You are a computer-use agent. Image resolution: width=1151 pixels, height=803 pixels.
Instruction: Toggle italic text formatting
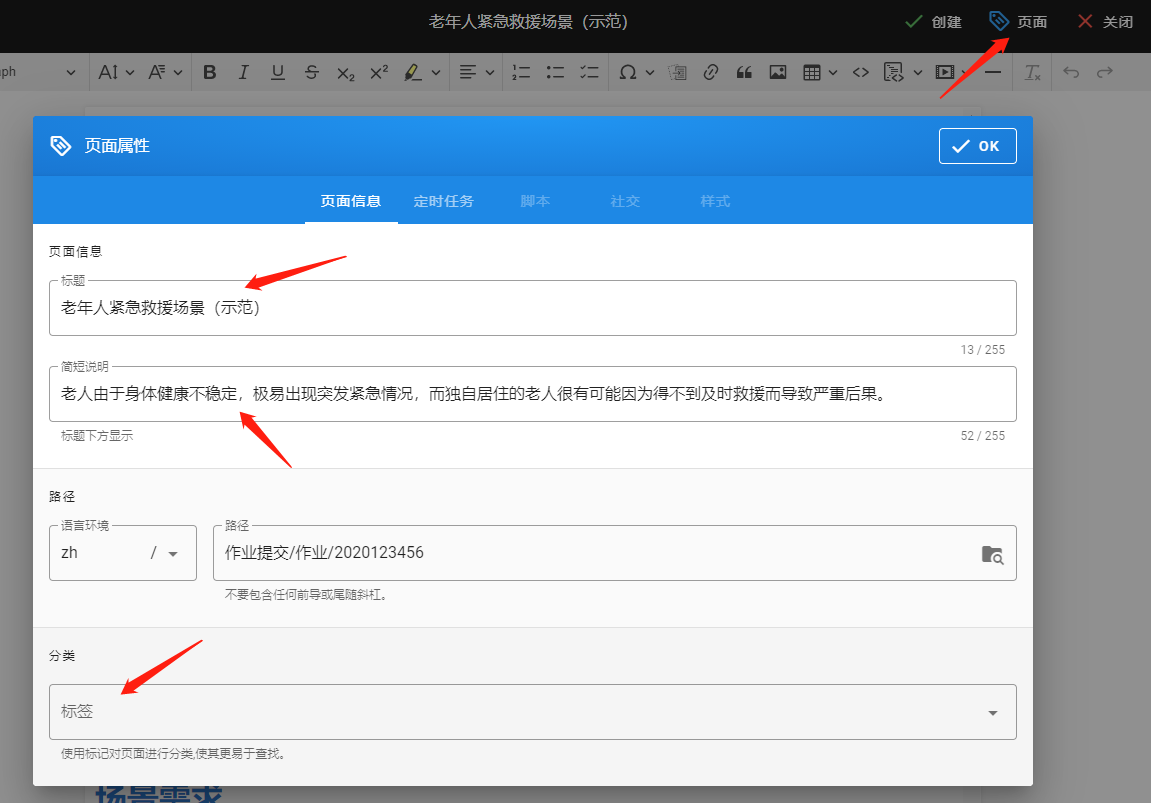(243, 72)
